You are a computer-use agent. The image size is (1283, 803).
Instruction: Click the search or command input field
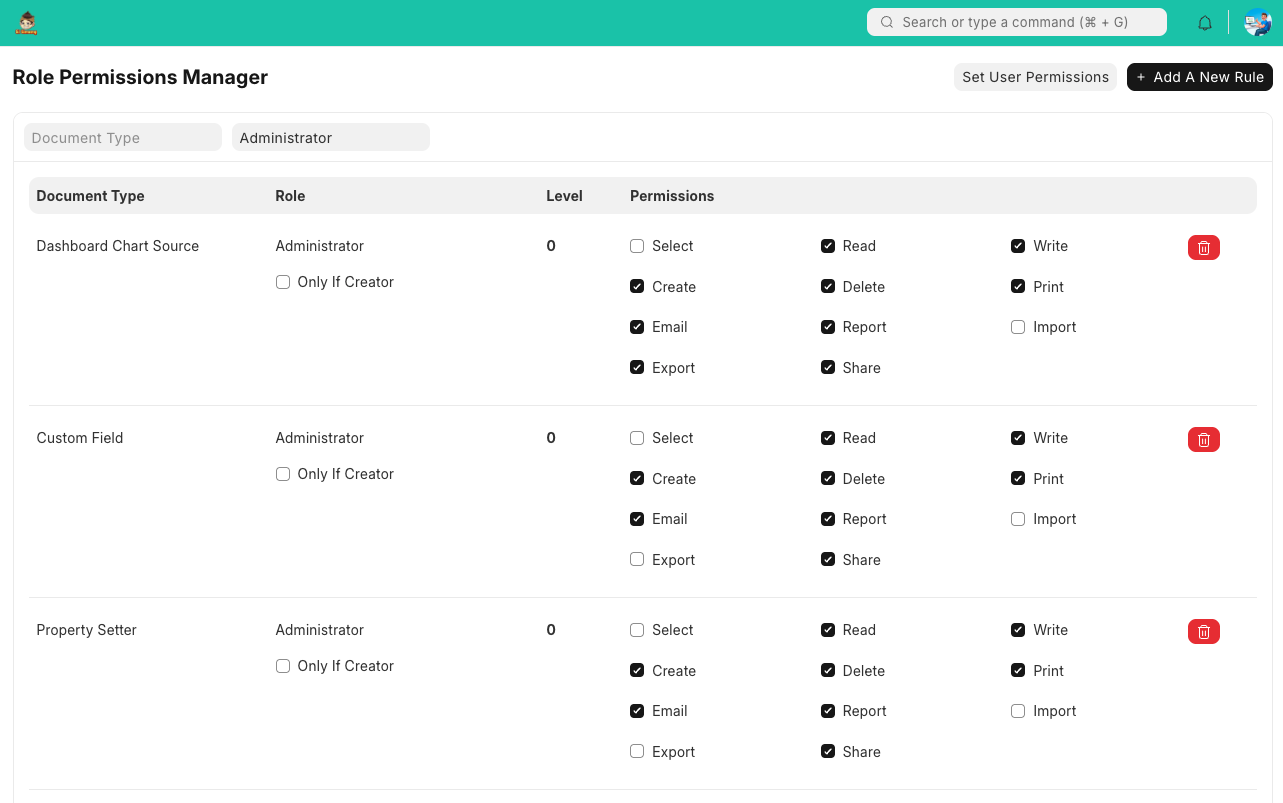point(1016,21)
